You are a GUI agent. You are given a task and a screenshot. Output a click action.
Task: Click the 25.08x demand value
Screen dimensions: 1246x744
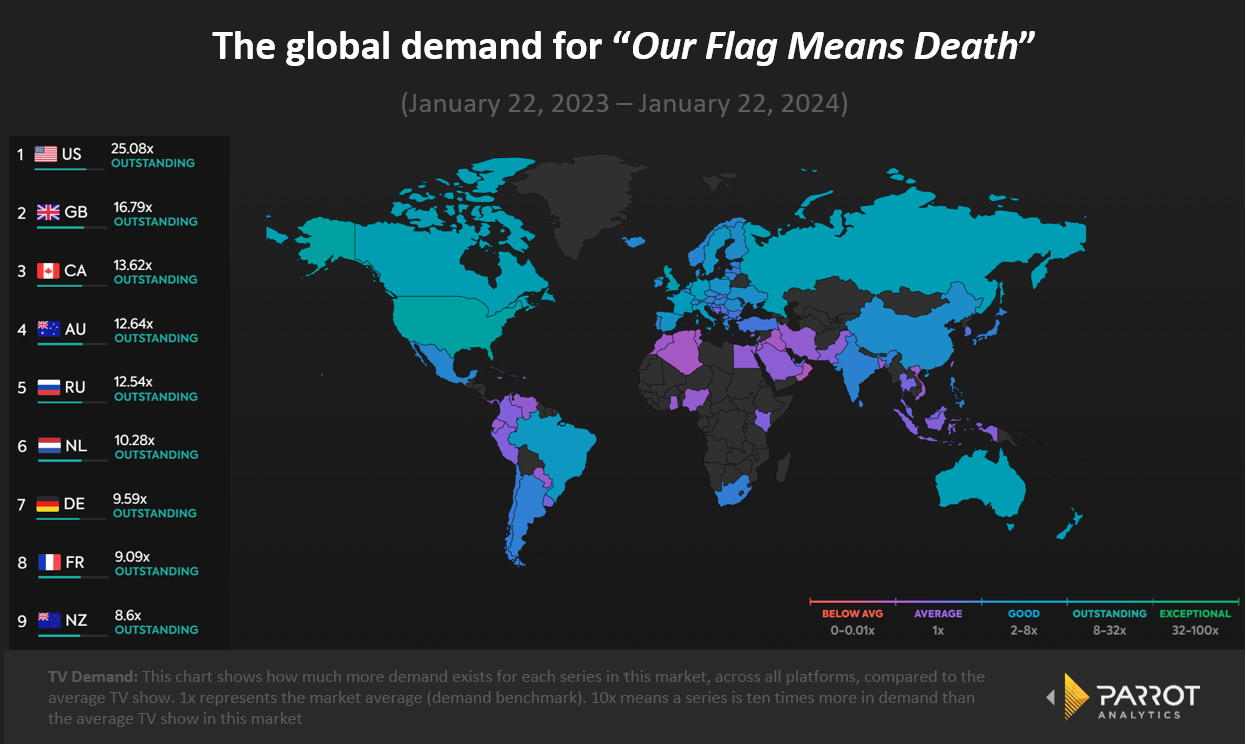(x=130, y=148)
